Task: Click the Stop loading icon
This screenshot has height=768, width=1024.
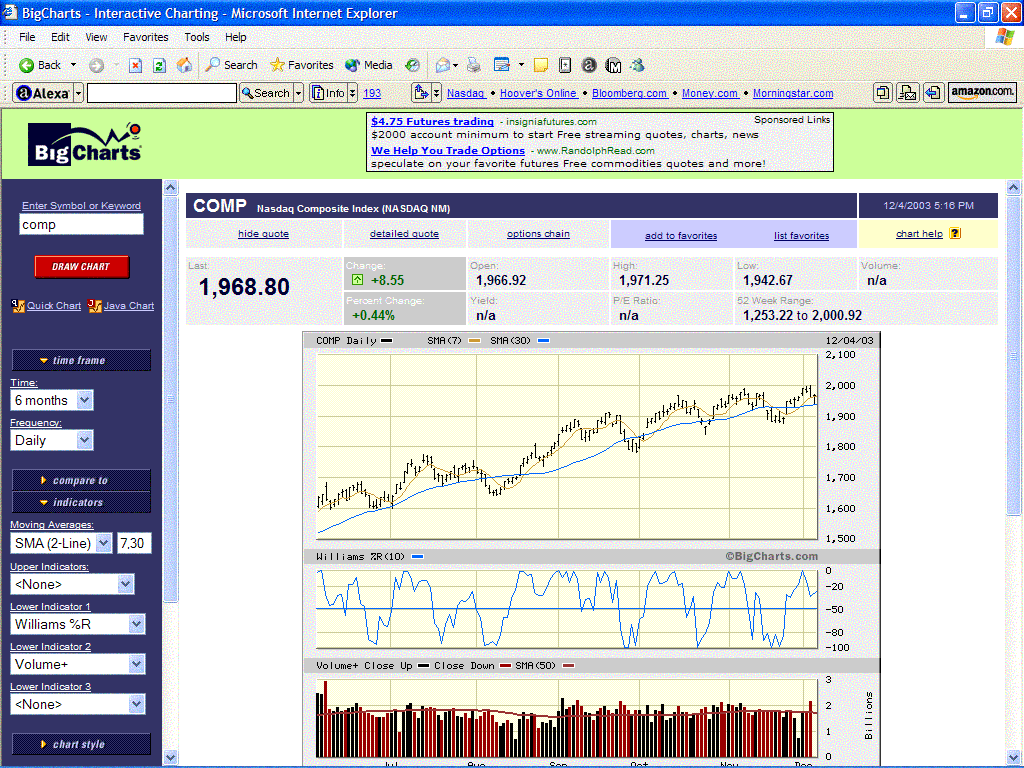Action: click(x=134, y=65)
